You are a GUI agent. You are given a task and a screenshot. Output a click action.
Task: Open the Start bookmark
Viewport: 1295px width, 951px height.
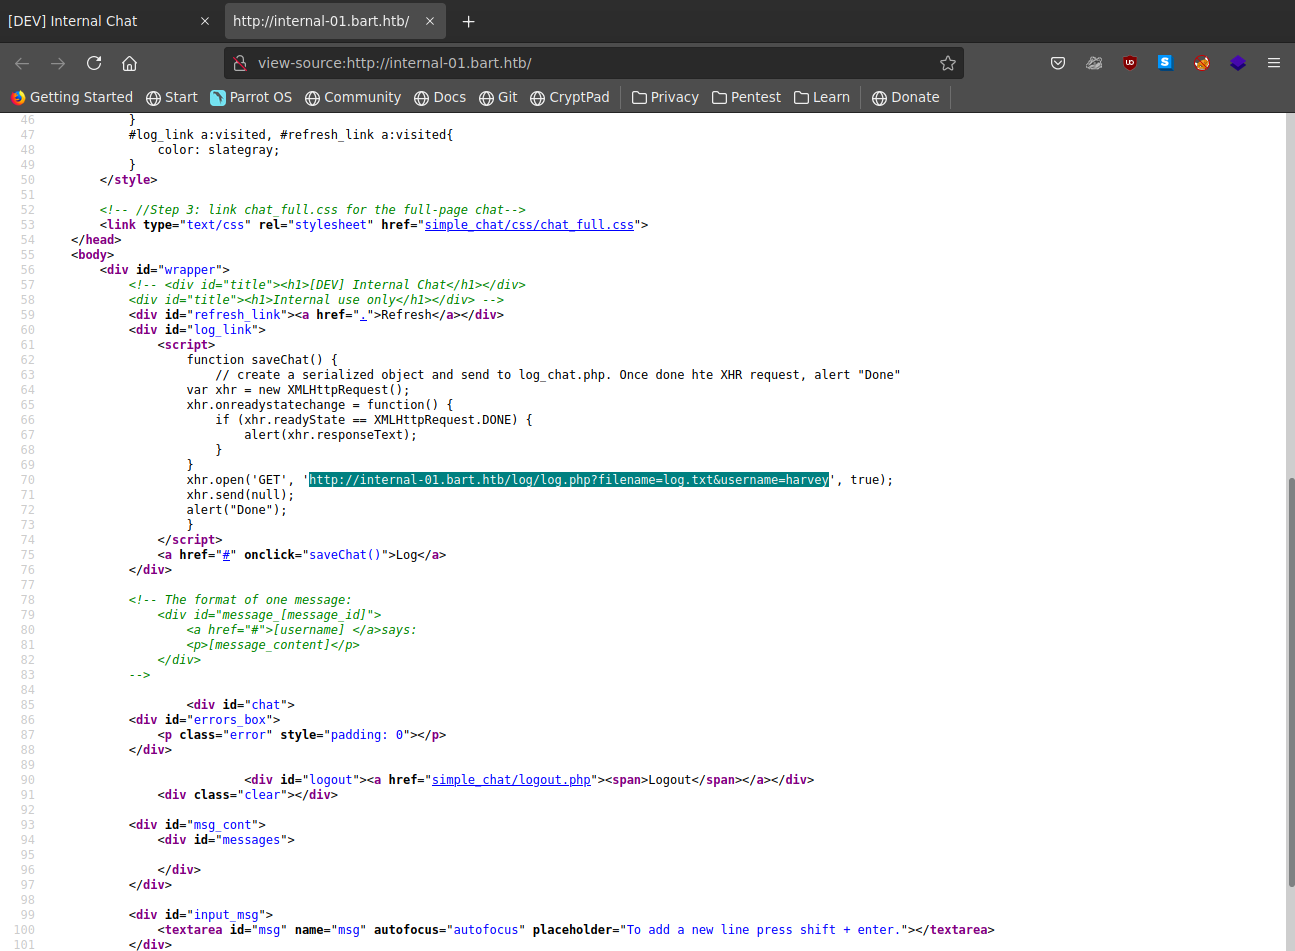point(172,97)
